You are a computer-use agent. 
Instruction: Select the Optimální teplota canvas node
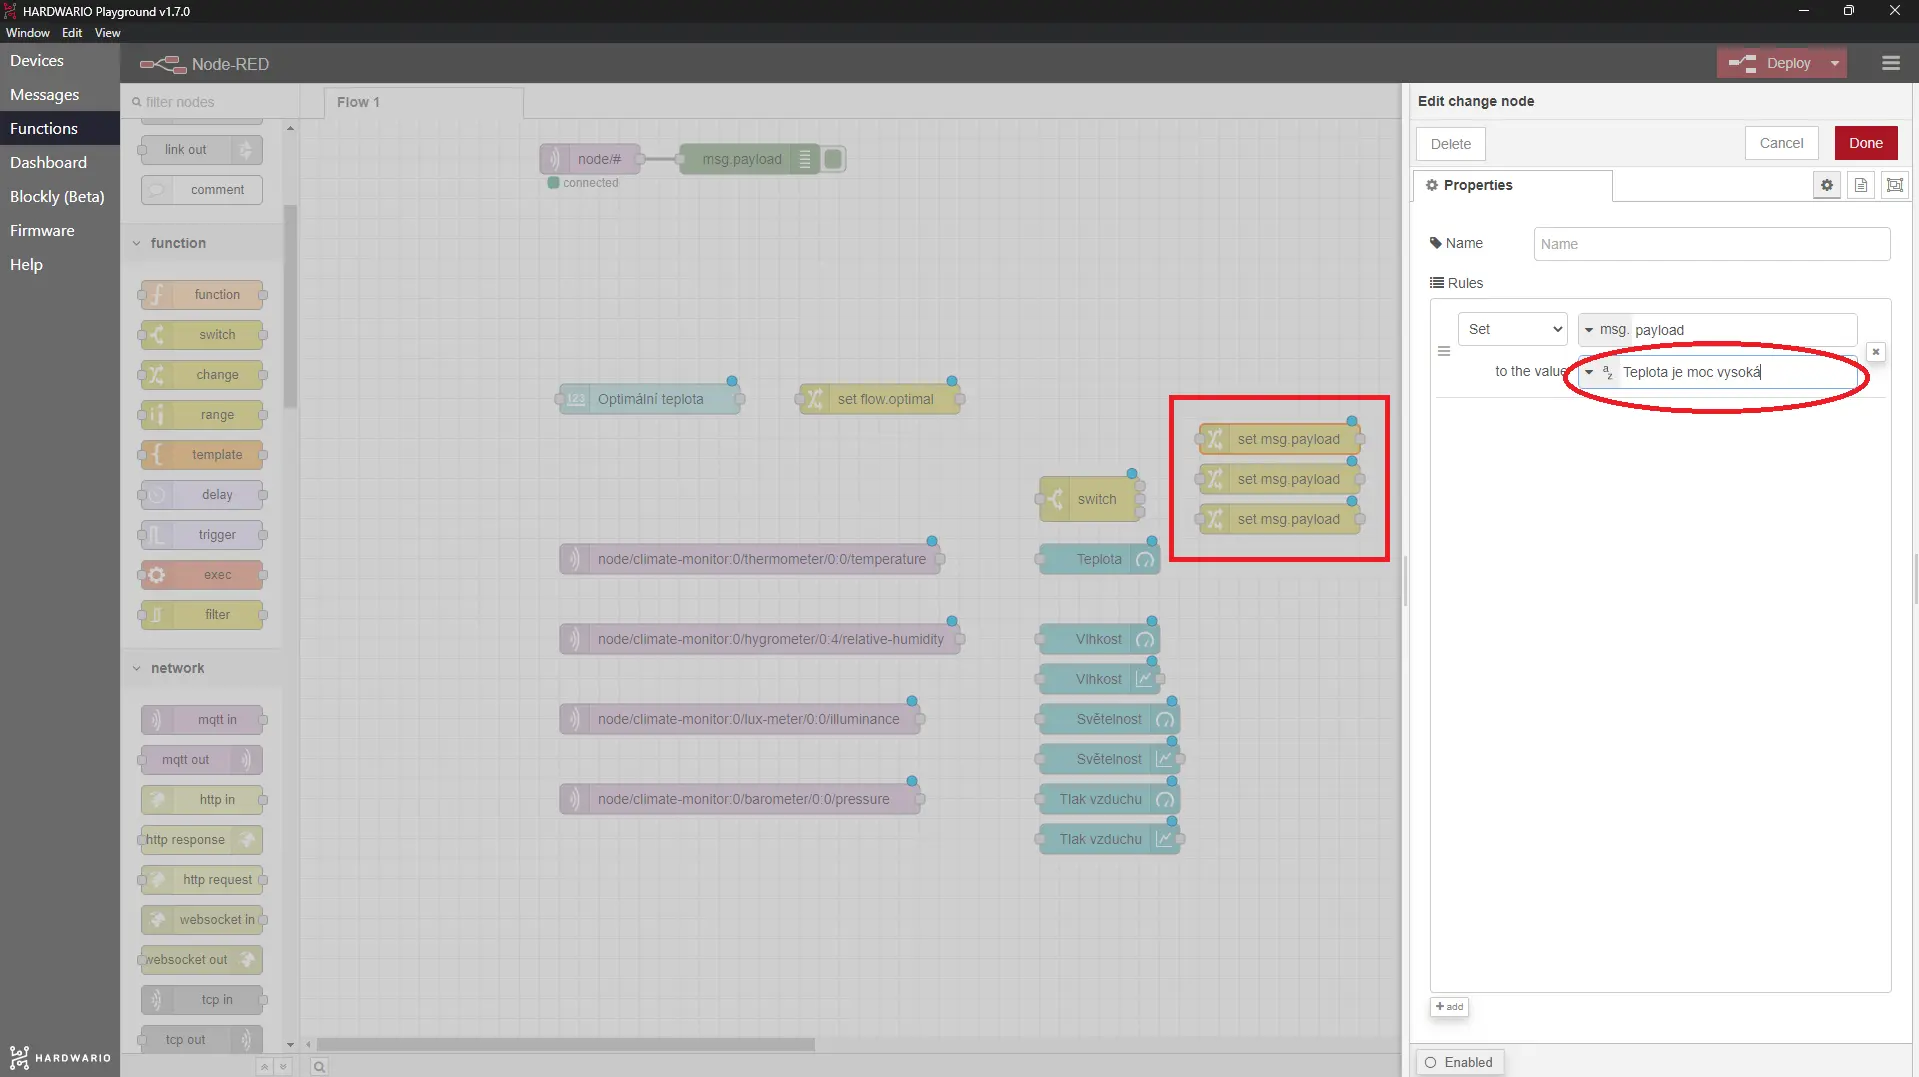650,399
